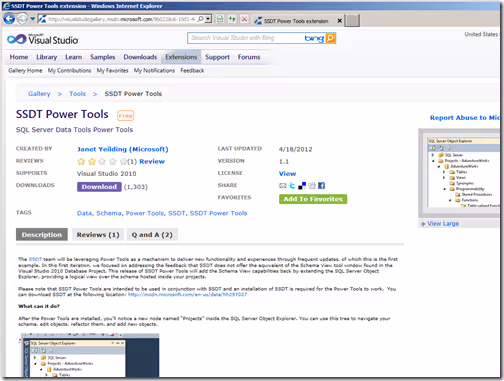Open My Notifications
The width and height of the screenshot is (504, 381).
click(154, 70)
